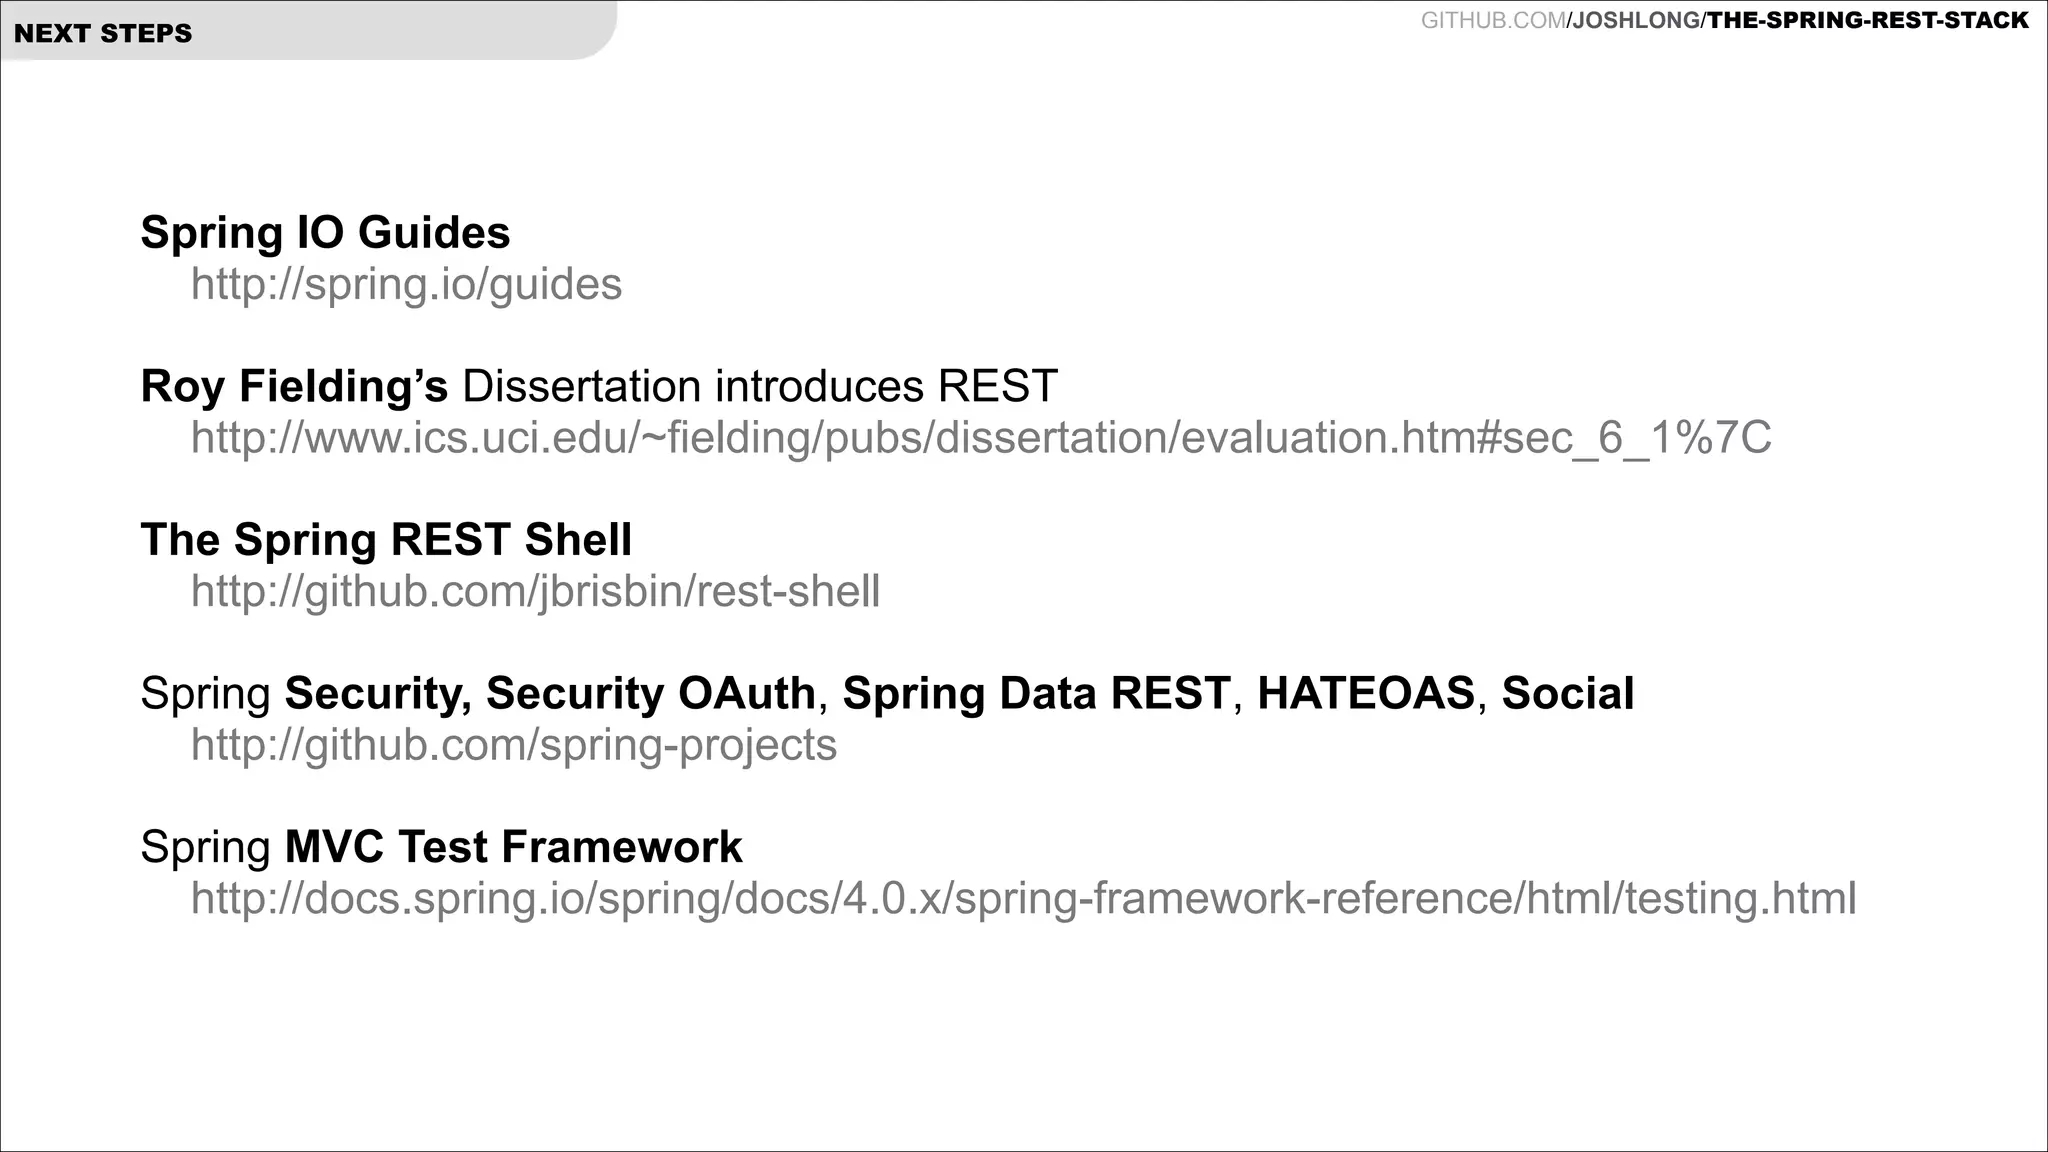Click the bold 'Security,' word after Spring
This screenshot has width=2048, height=1152.
tap(378, 694)
